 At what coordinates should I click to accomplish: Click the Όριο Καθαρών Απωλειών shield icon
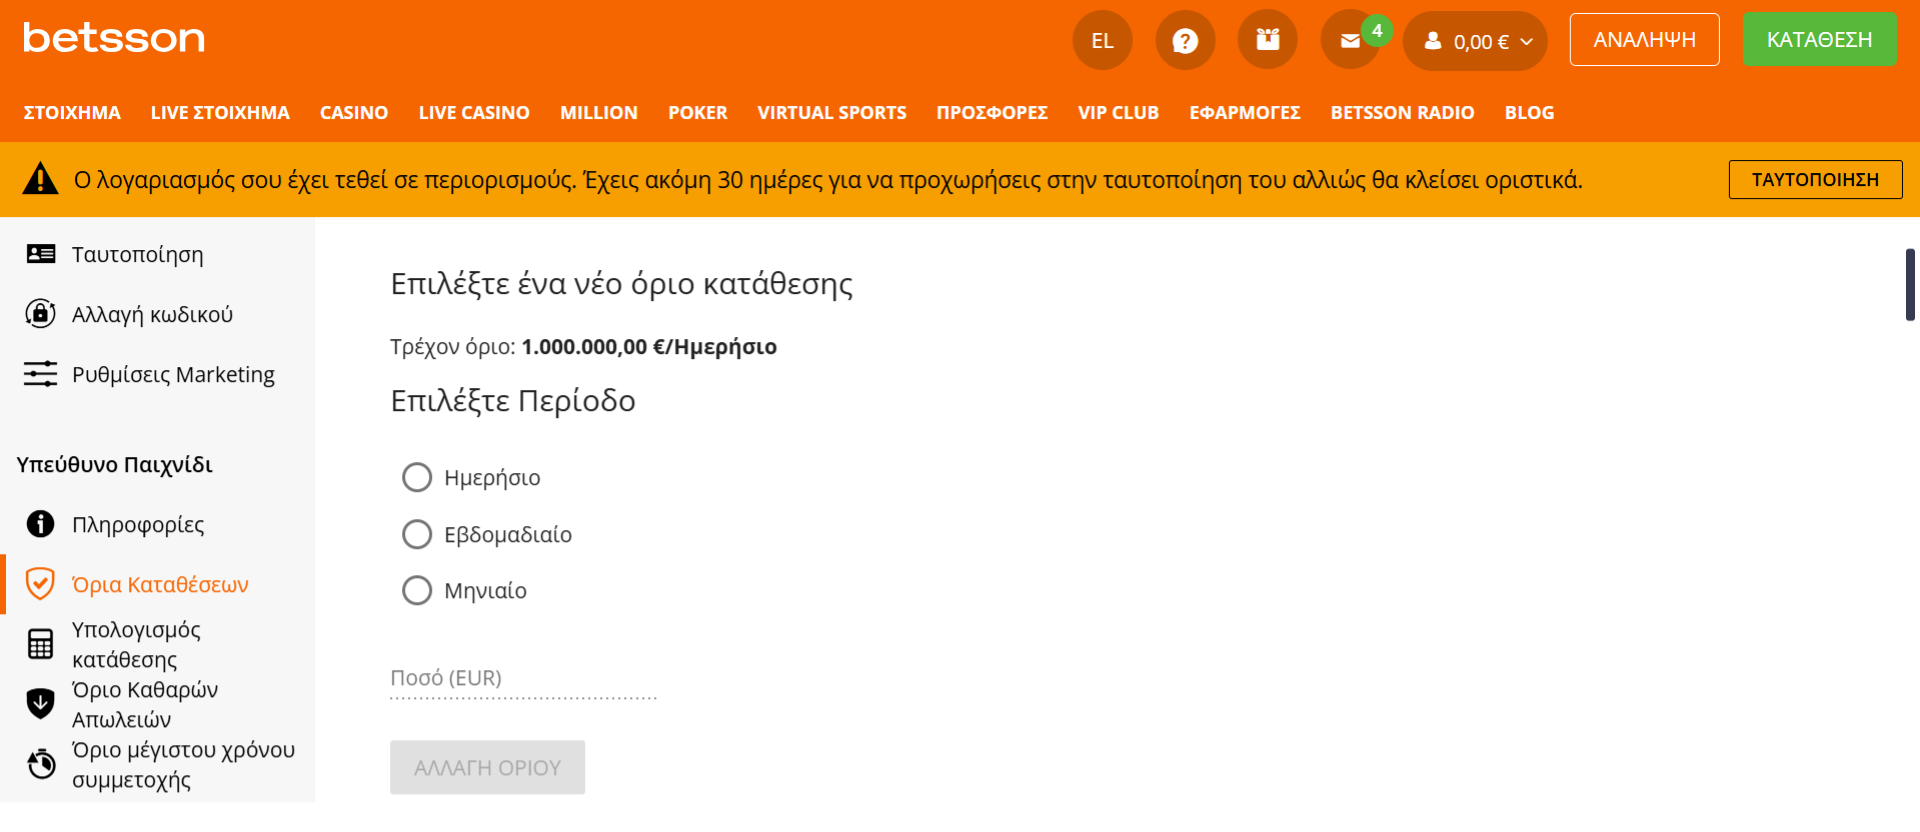(x=40, y=704)
